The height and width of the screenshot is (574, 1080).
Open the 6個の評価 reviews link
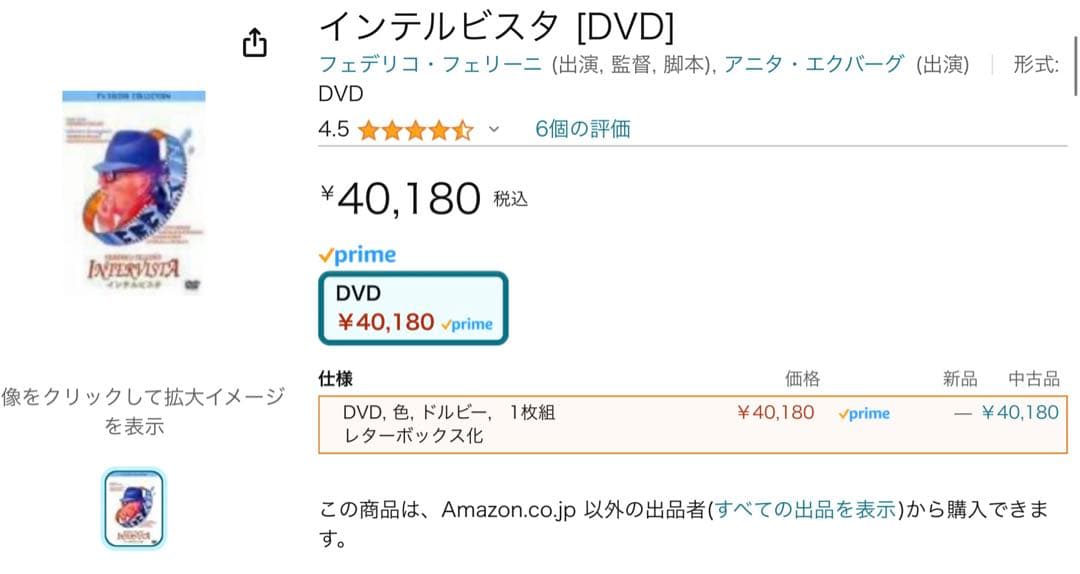tap(582, 129)
